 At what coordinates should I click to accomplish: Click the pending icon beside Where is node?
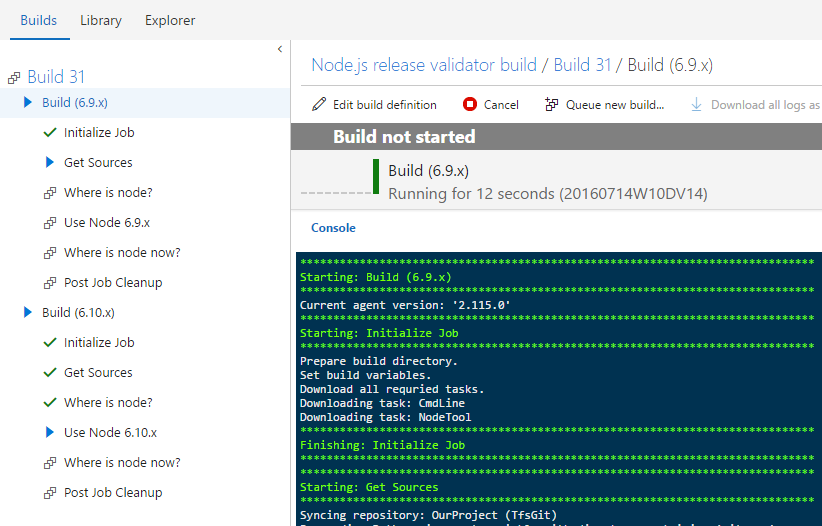coord(50,193)
